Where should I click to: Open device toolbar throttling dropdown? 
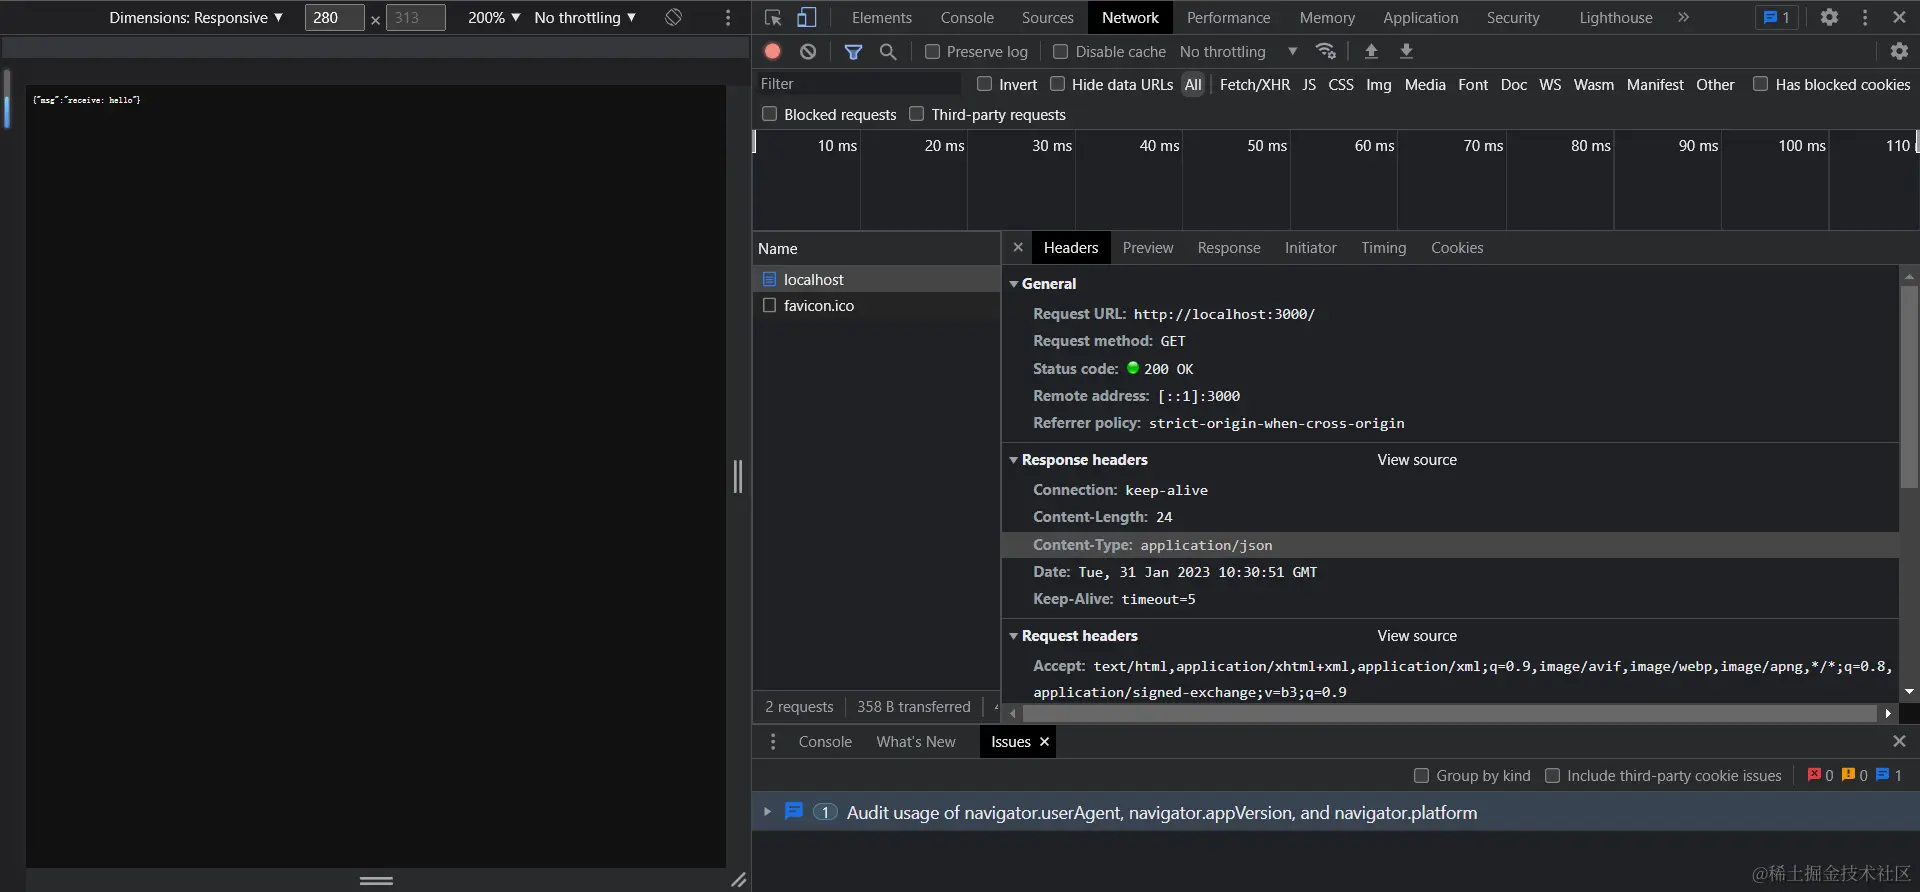[x=585, y=17]
